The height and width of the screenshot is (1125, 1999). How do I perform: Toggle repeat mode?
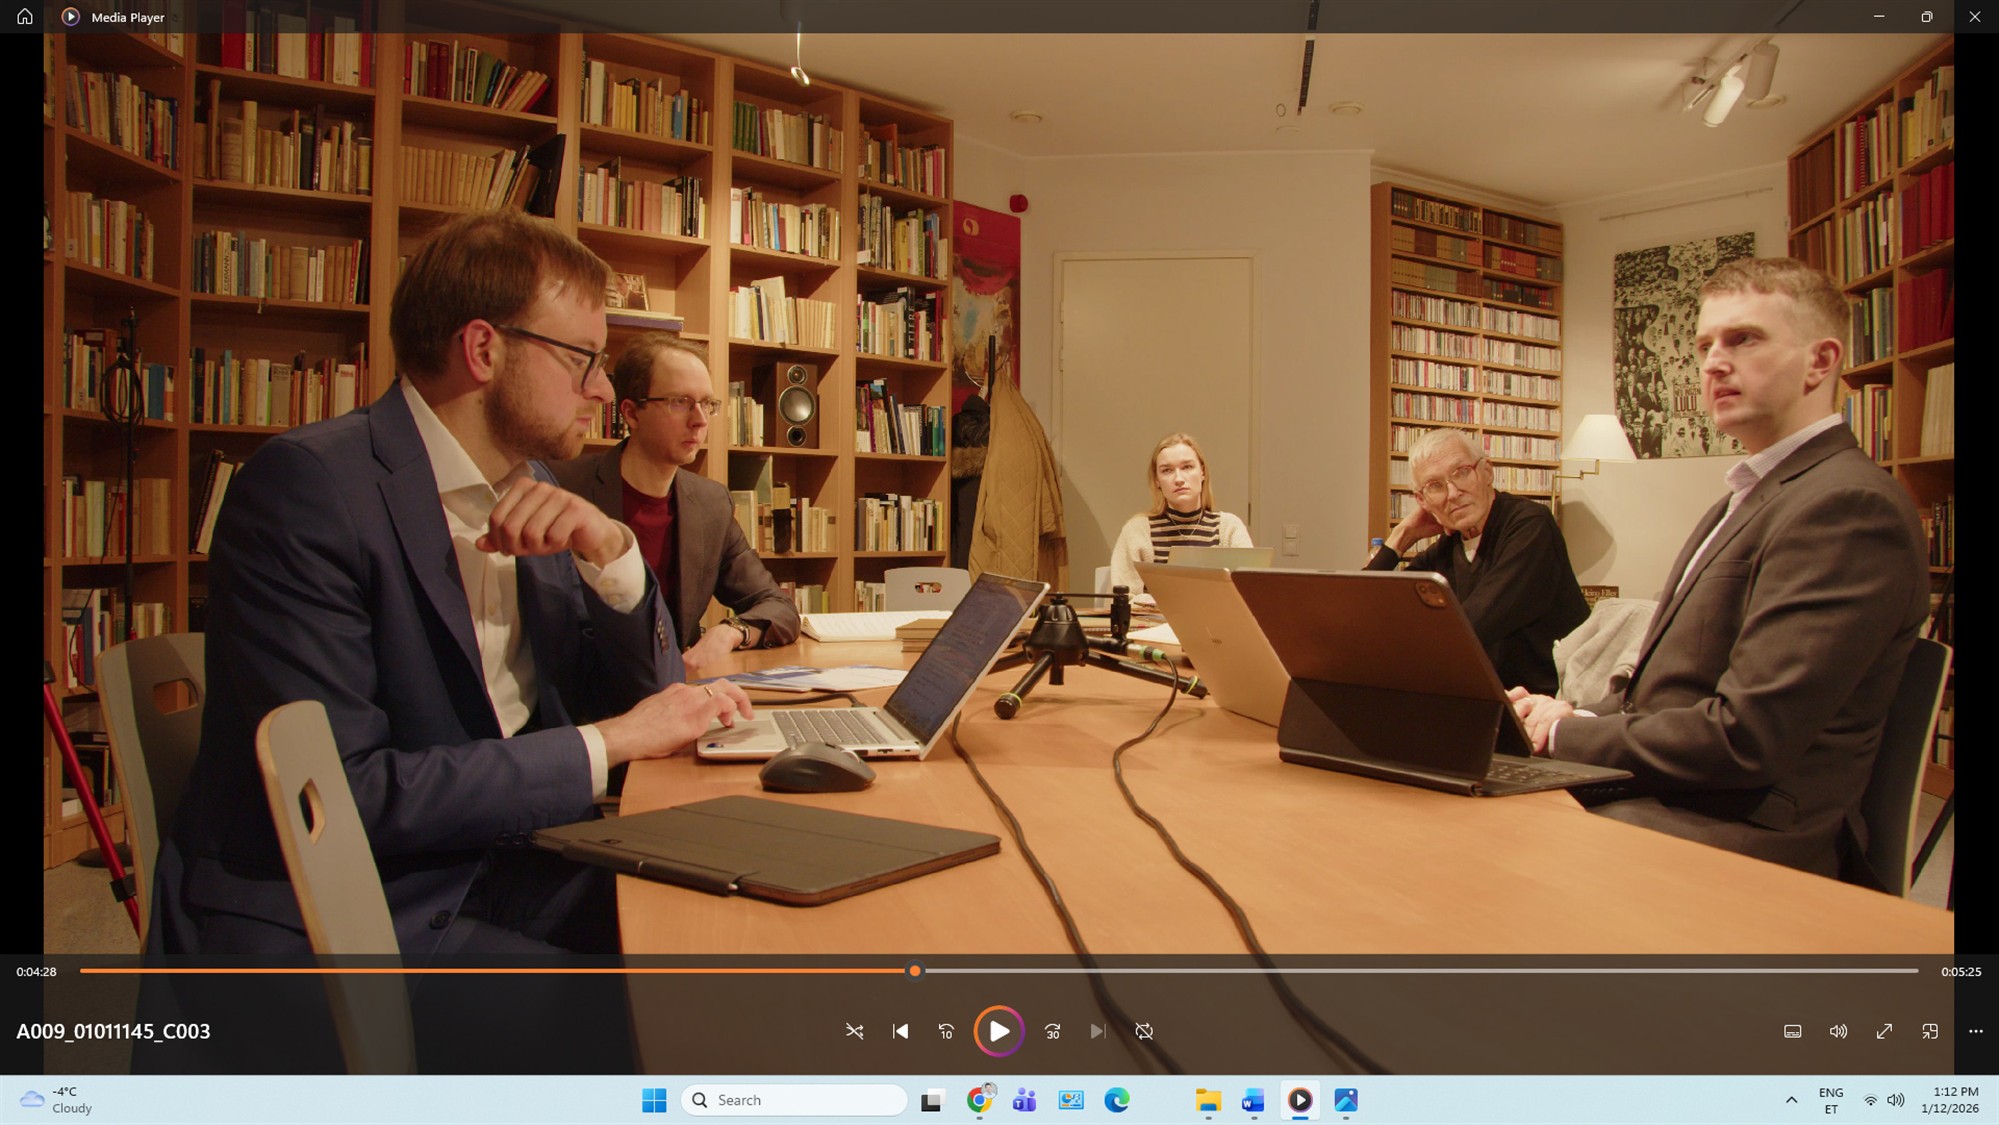click(x=1144, y=1031)
